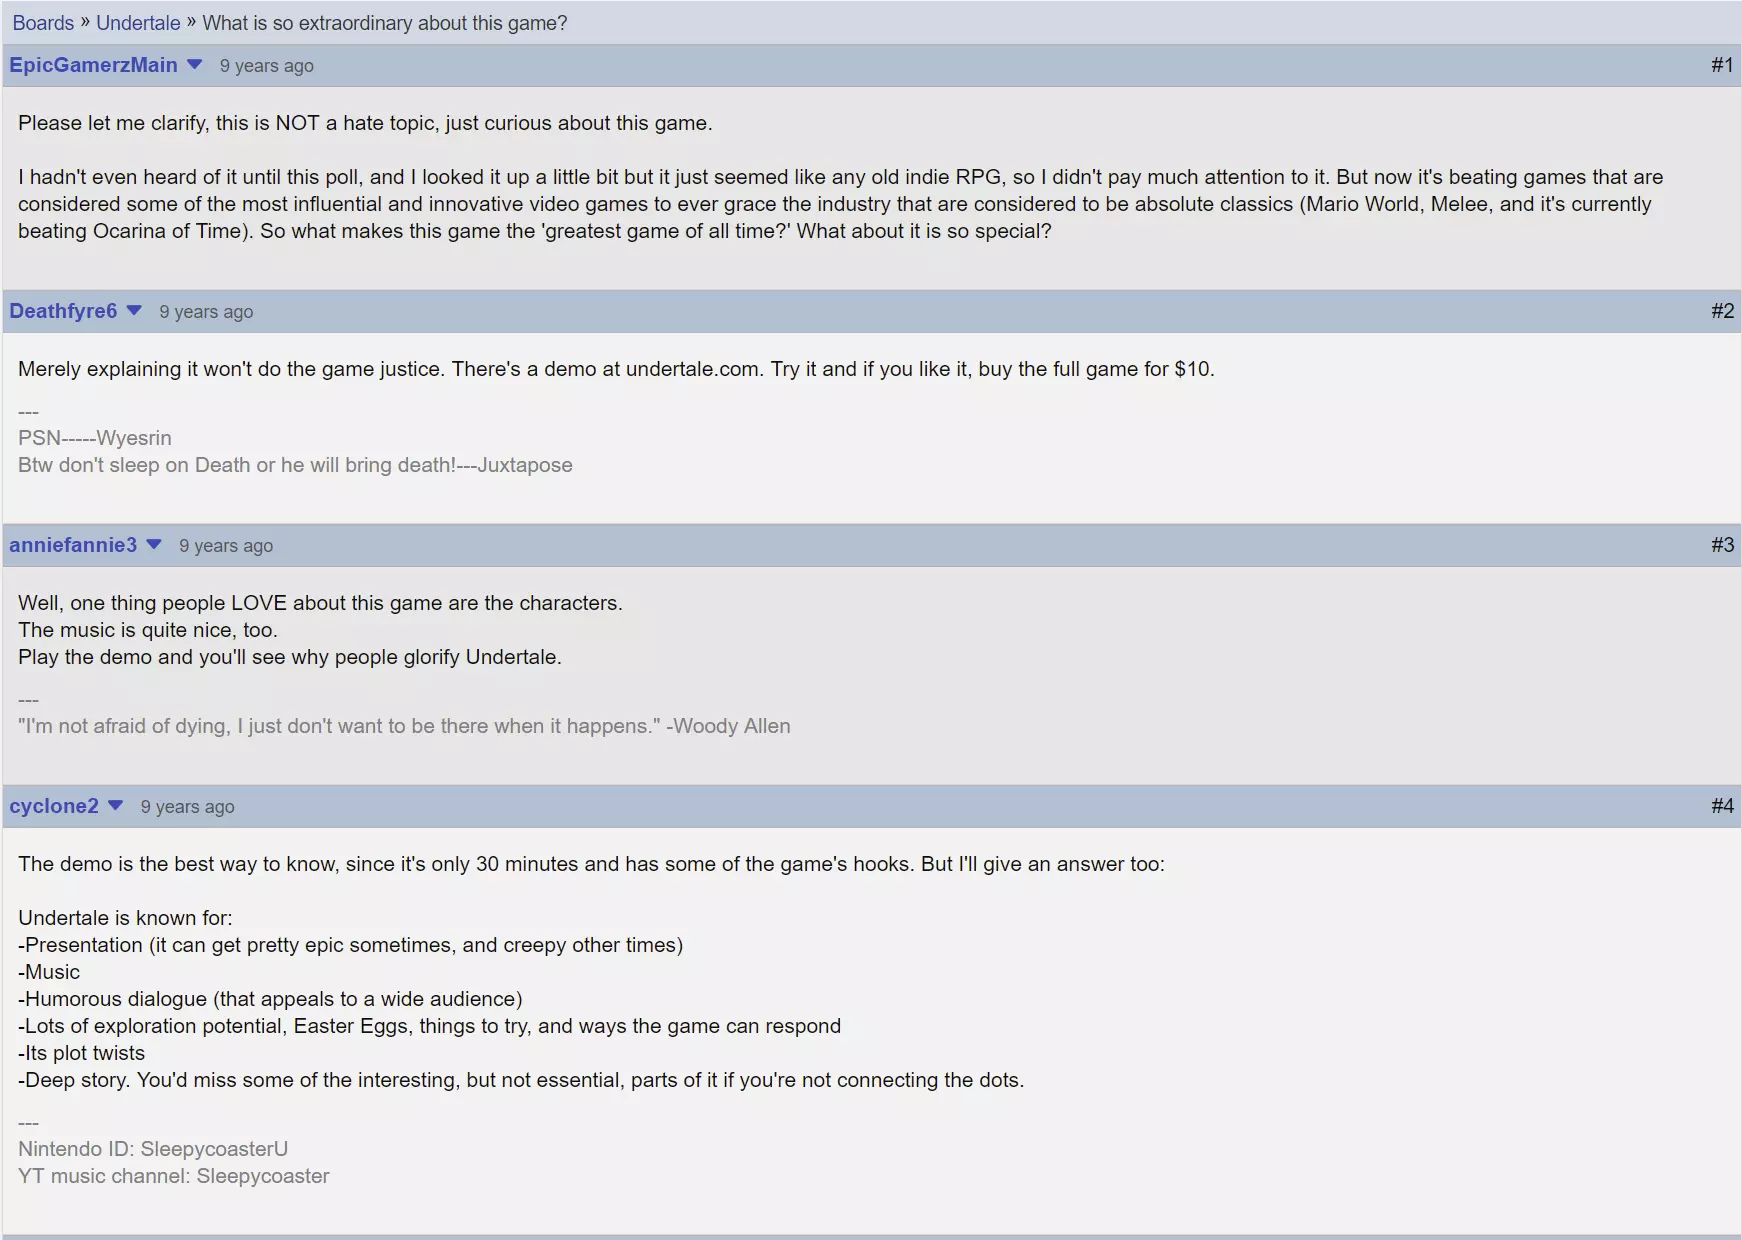Image resolution: width=1742 pixels, height=1240 pixels.
Task: Click post number #2 permalink
Action: [x=1721, y=311]
